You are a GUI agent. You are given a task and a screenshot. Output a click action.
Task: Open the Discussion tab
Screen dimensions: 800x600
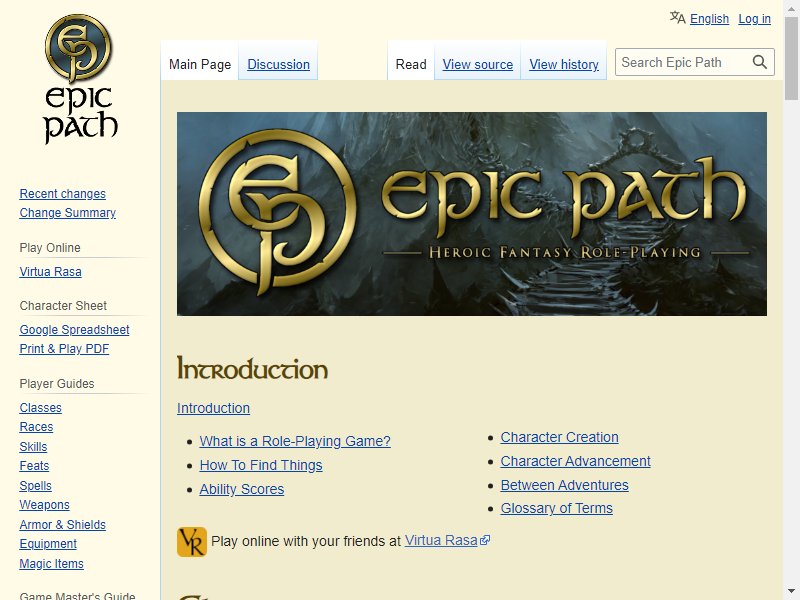[279, 65]
